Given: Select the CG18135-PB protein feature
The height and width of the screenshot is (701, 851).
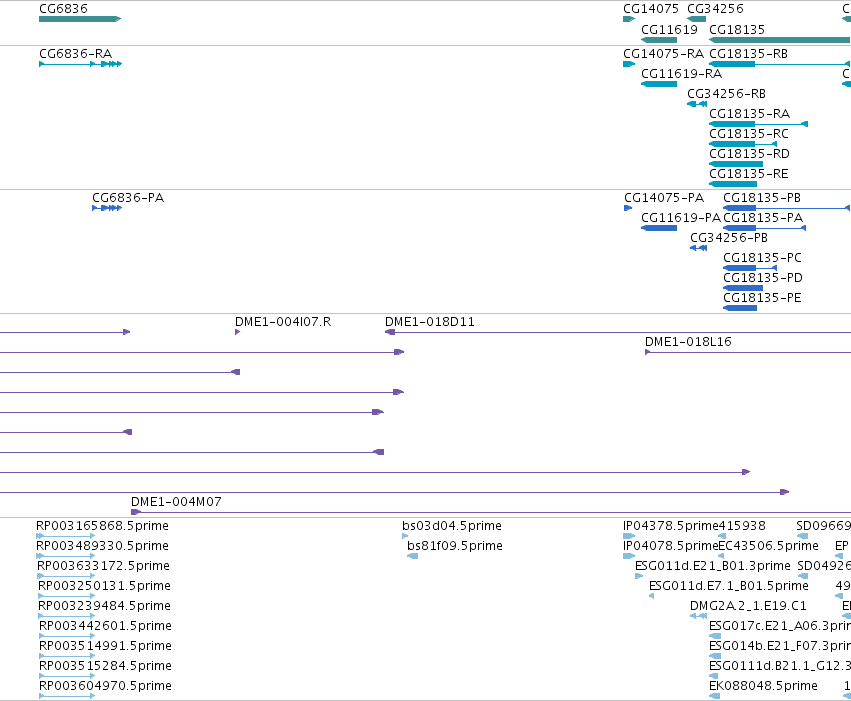Looking at the screenshot, I should click(x=786, y=208).
